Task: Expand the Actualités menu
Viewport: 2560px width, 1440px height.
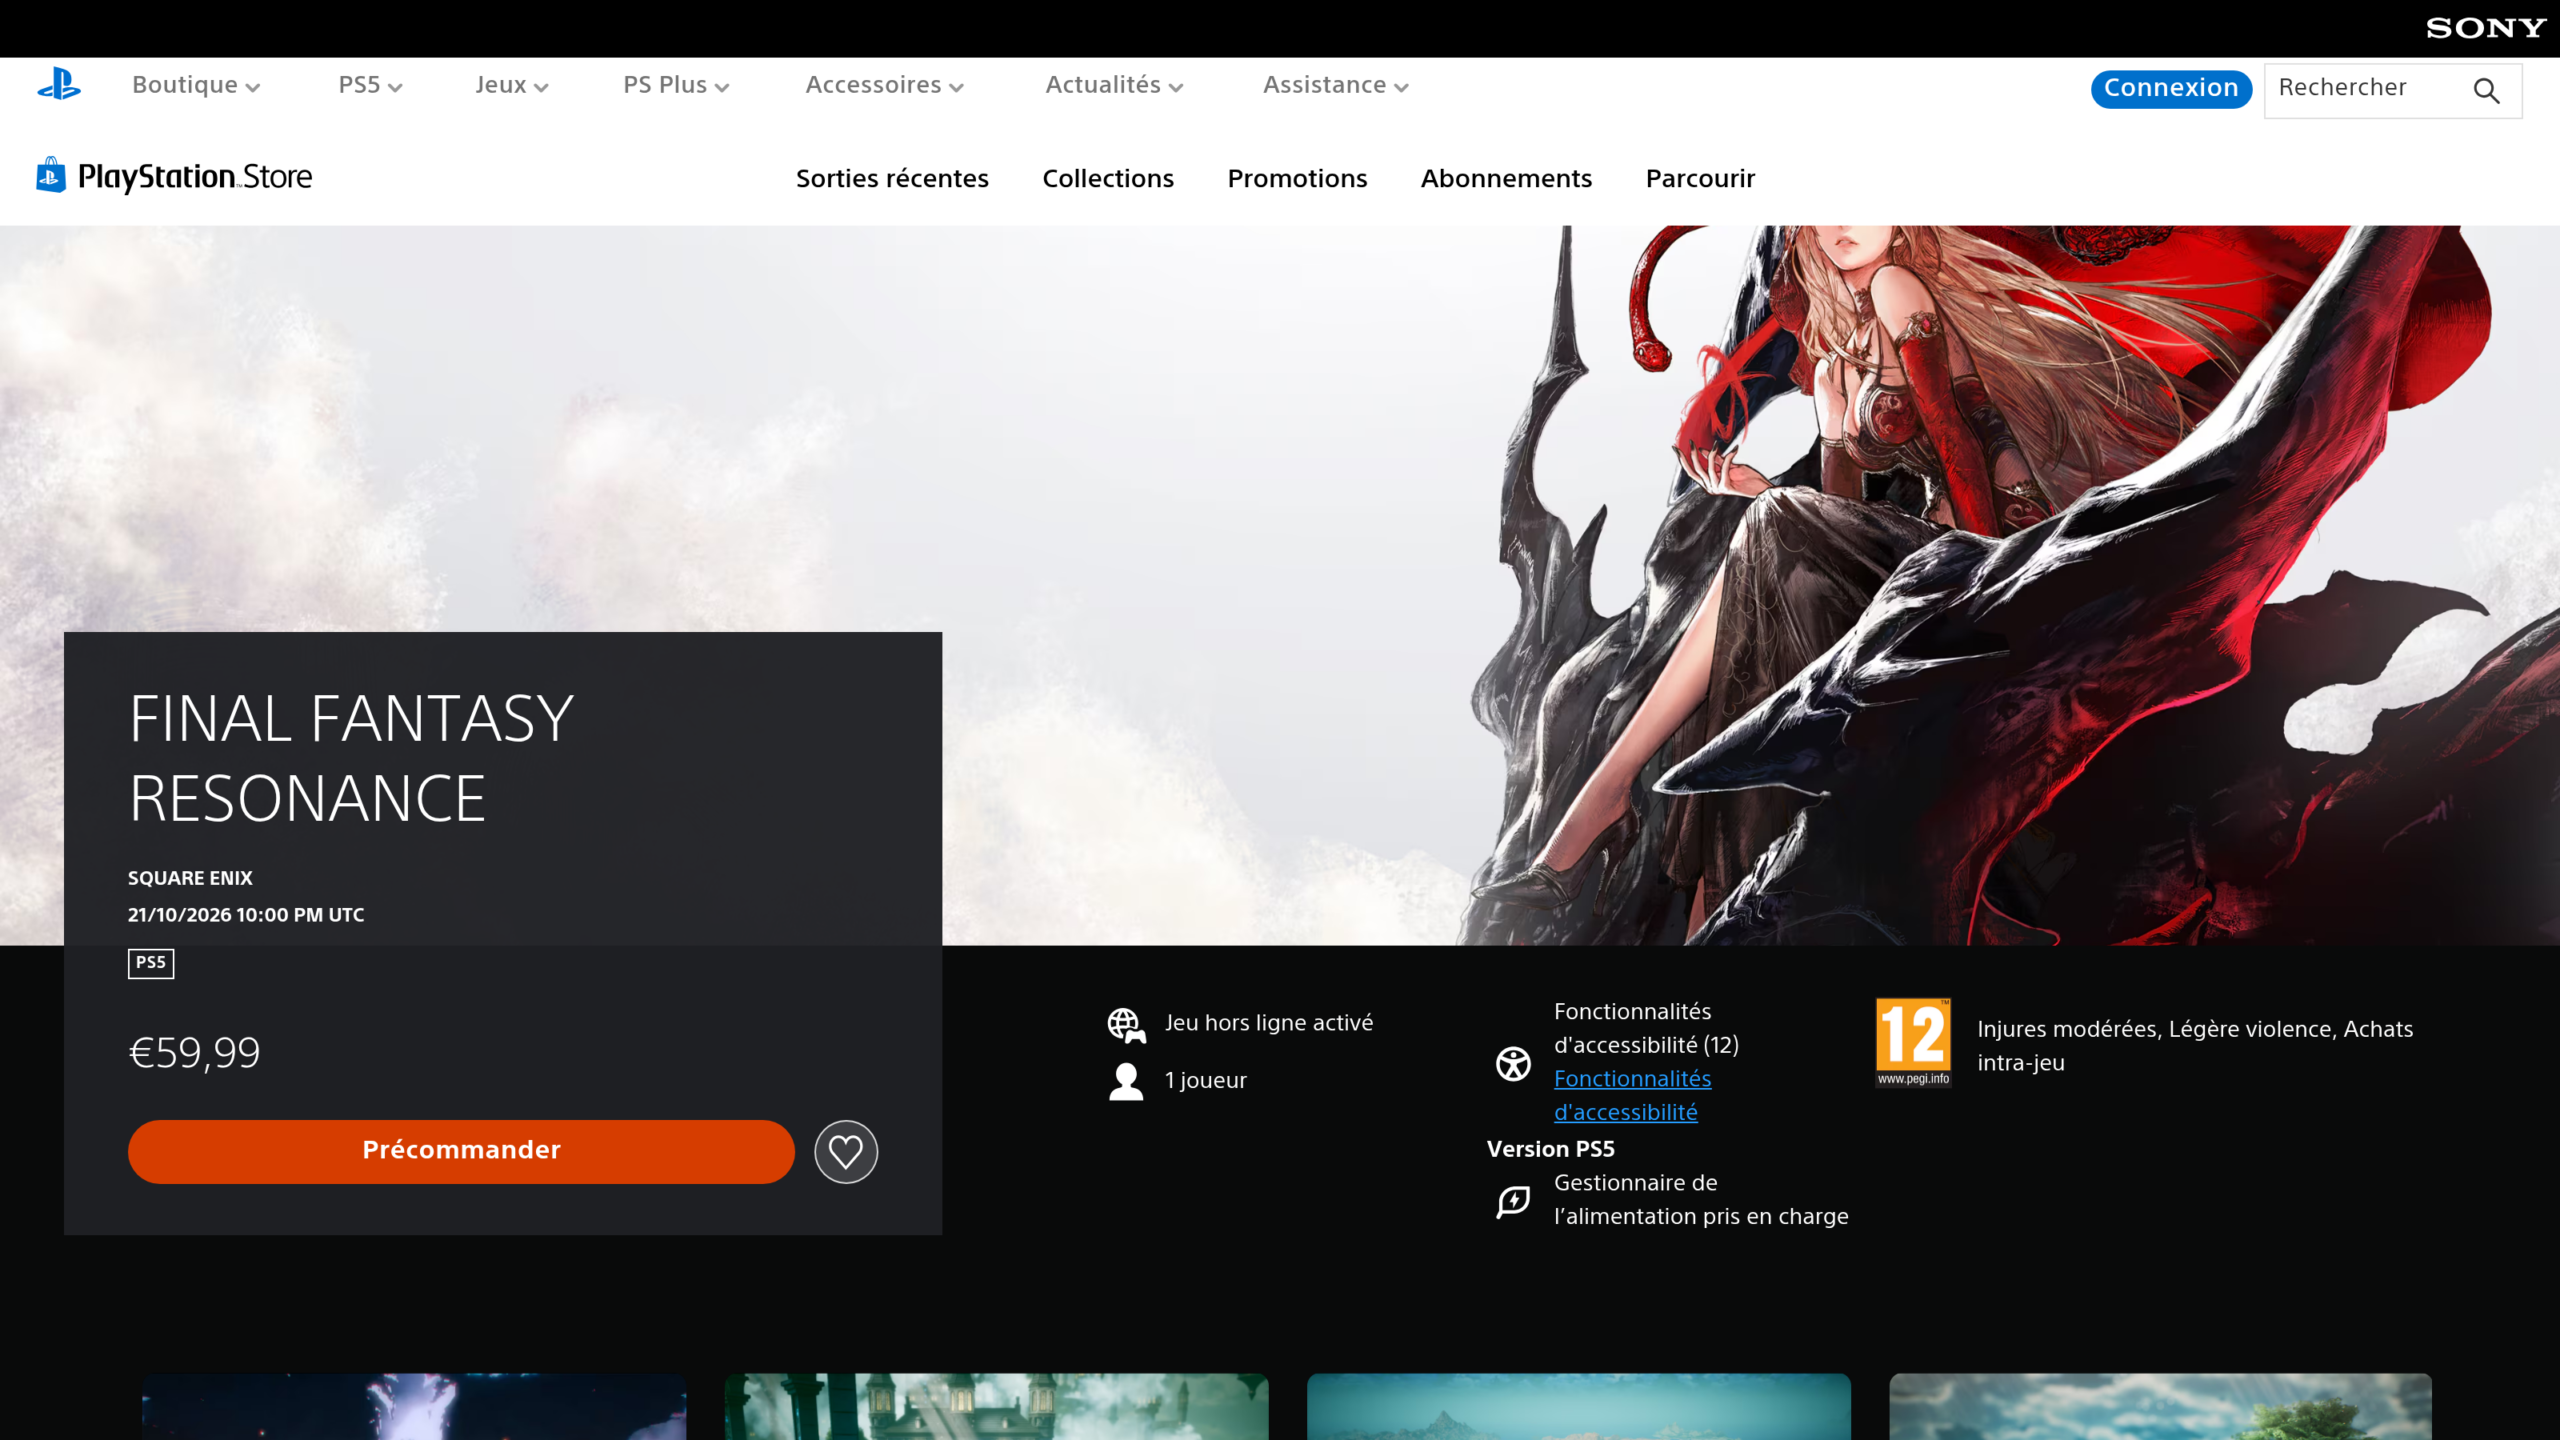Action: [x=1114, y=86]
